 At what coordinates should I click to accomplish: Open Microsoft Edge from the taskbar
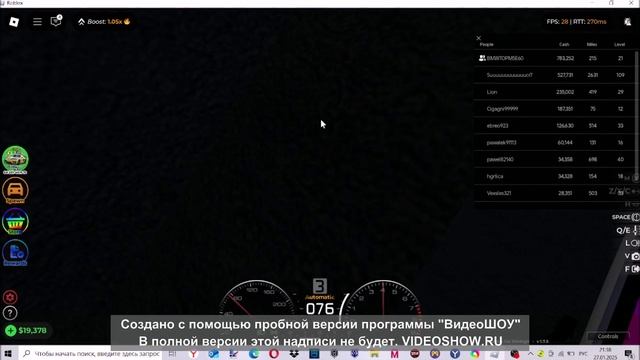[x=254, y=354]
